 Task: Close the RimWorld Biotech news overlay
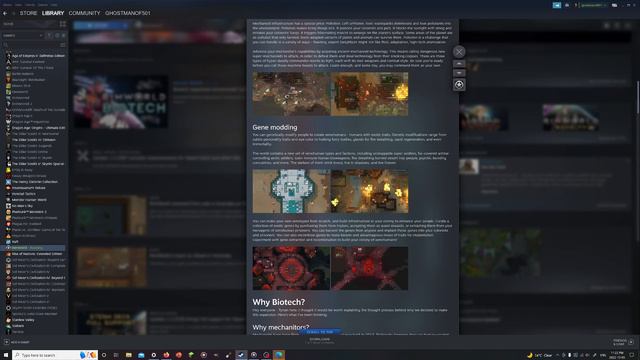point(459,52)
